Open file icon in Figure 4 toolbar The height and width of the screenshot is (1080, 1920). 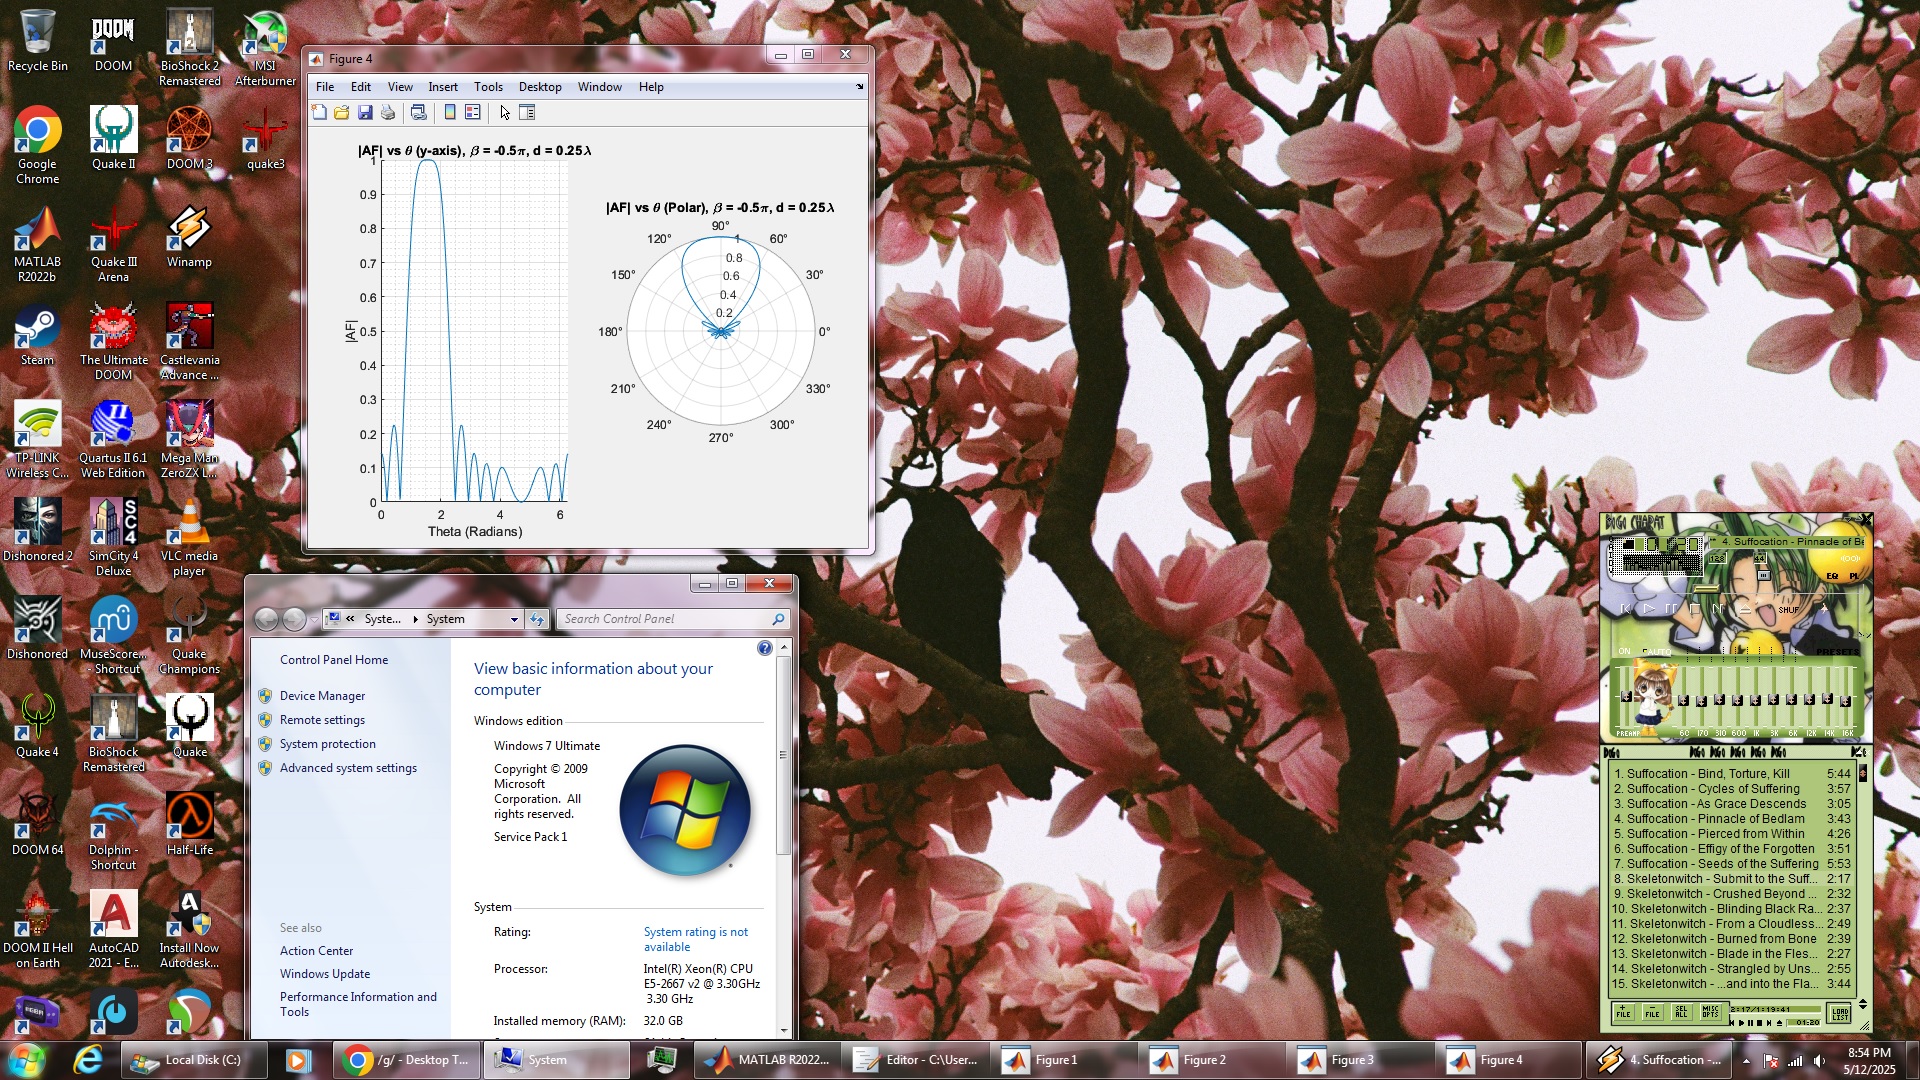[342, 113]
